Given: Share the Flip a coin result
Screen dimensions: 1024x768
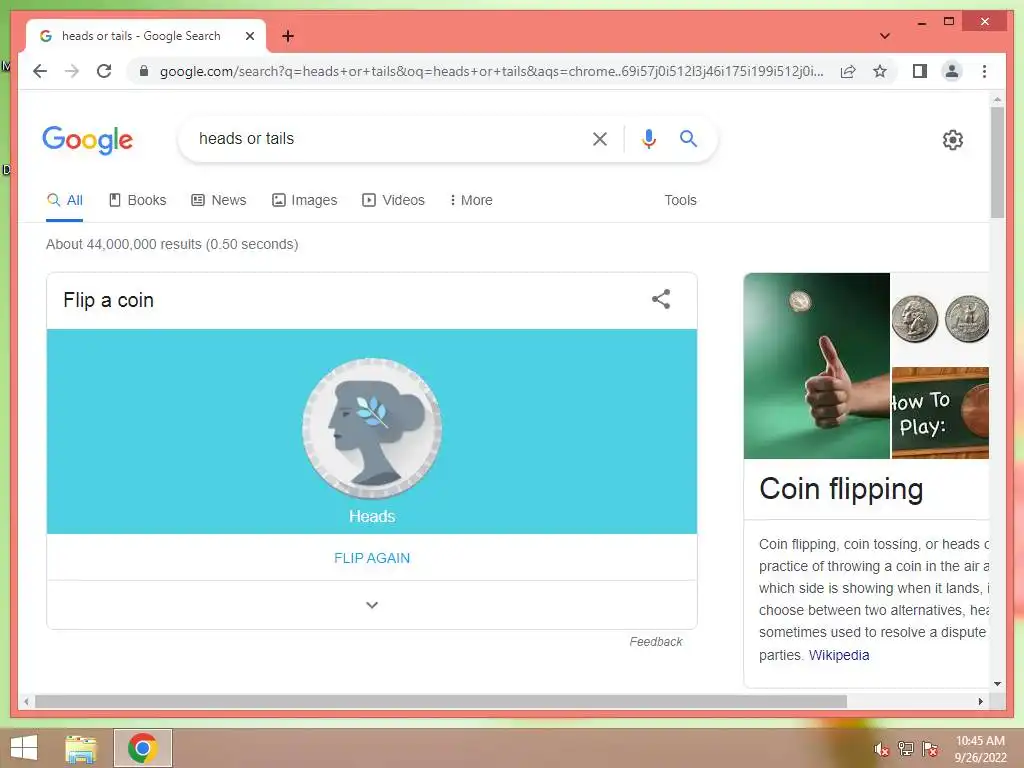Looking at the screenshot, I should [x=661, y=299].
